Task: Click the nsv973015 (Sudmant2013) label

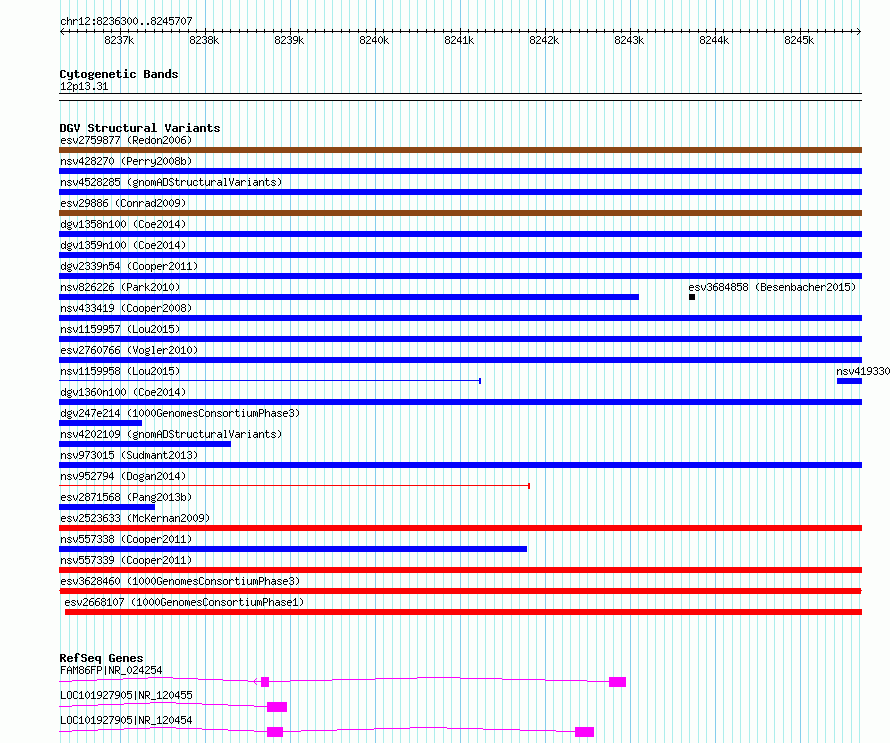Action: tap(129, 455)
